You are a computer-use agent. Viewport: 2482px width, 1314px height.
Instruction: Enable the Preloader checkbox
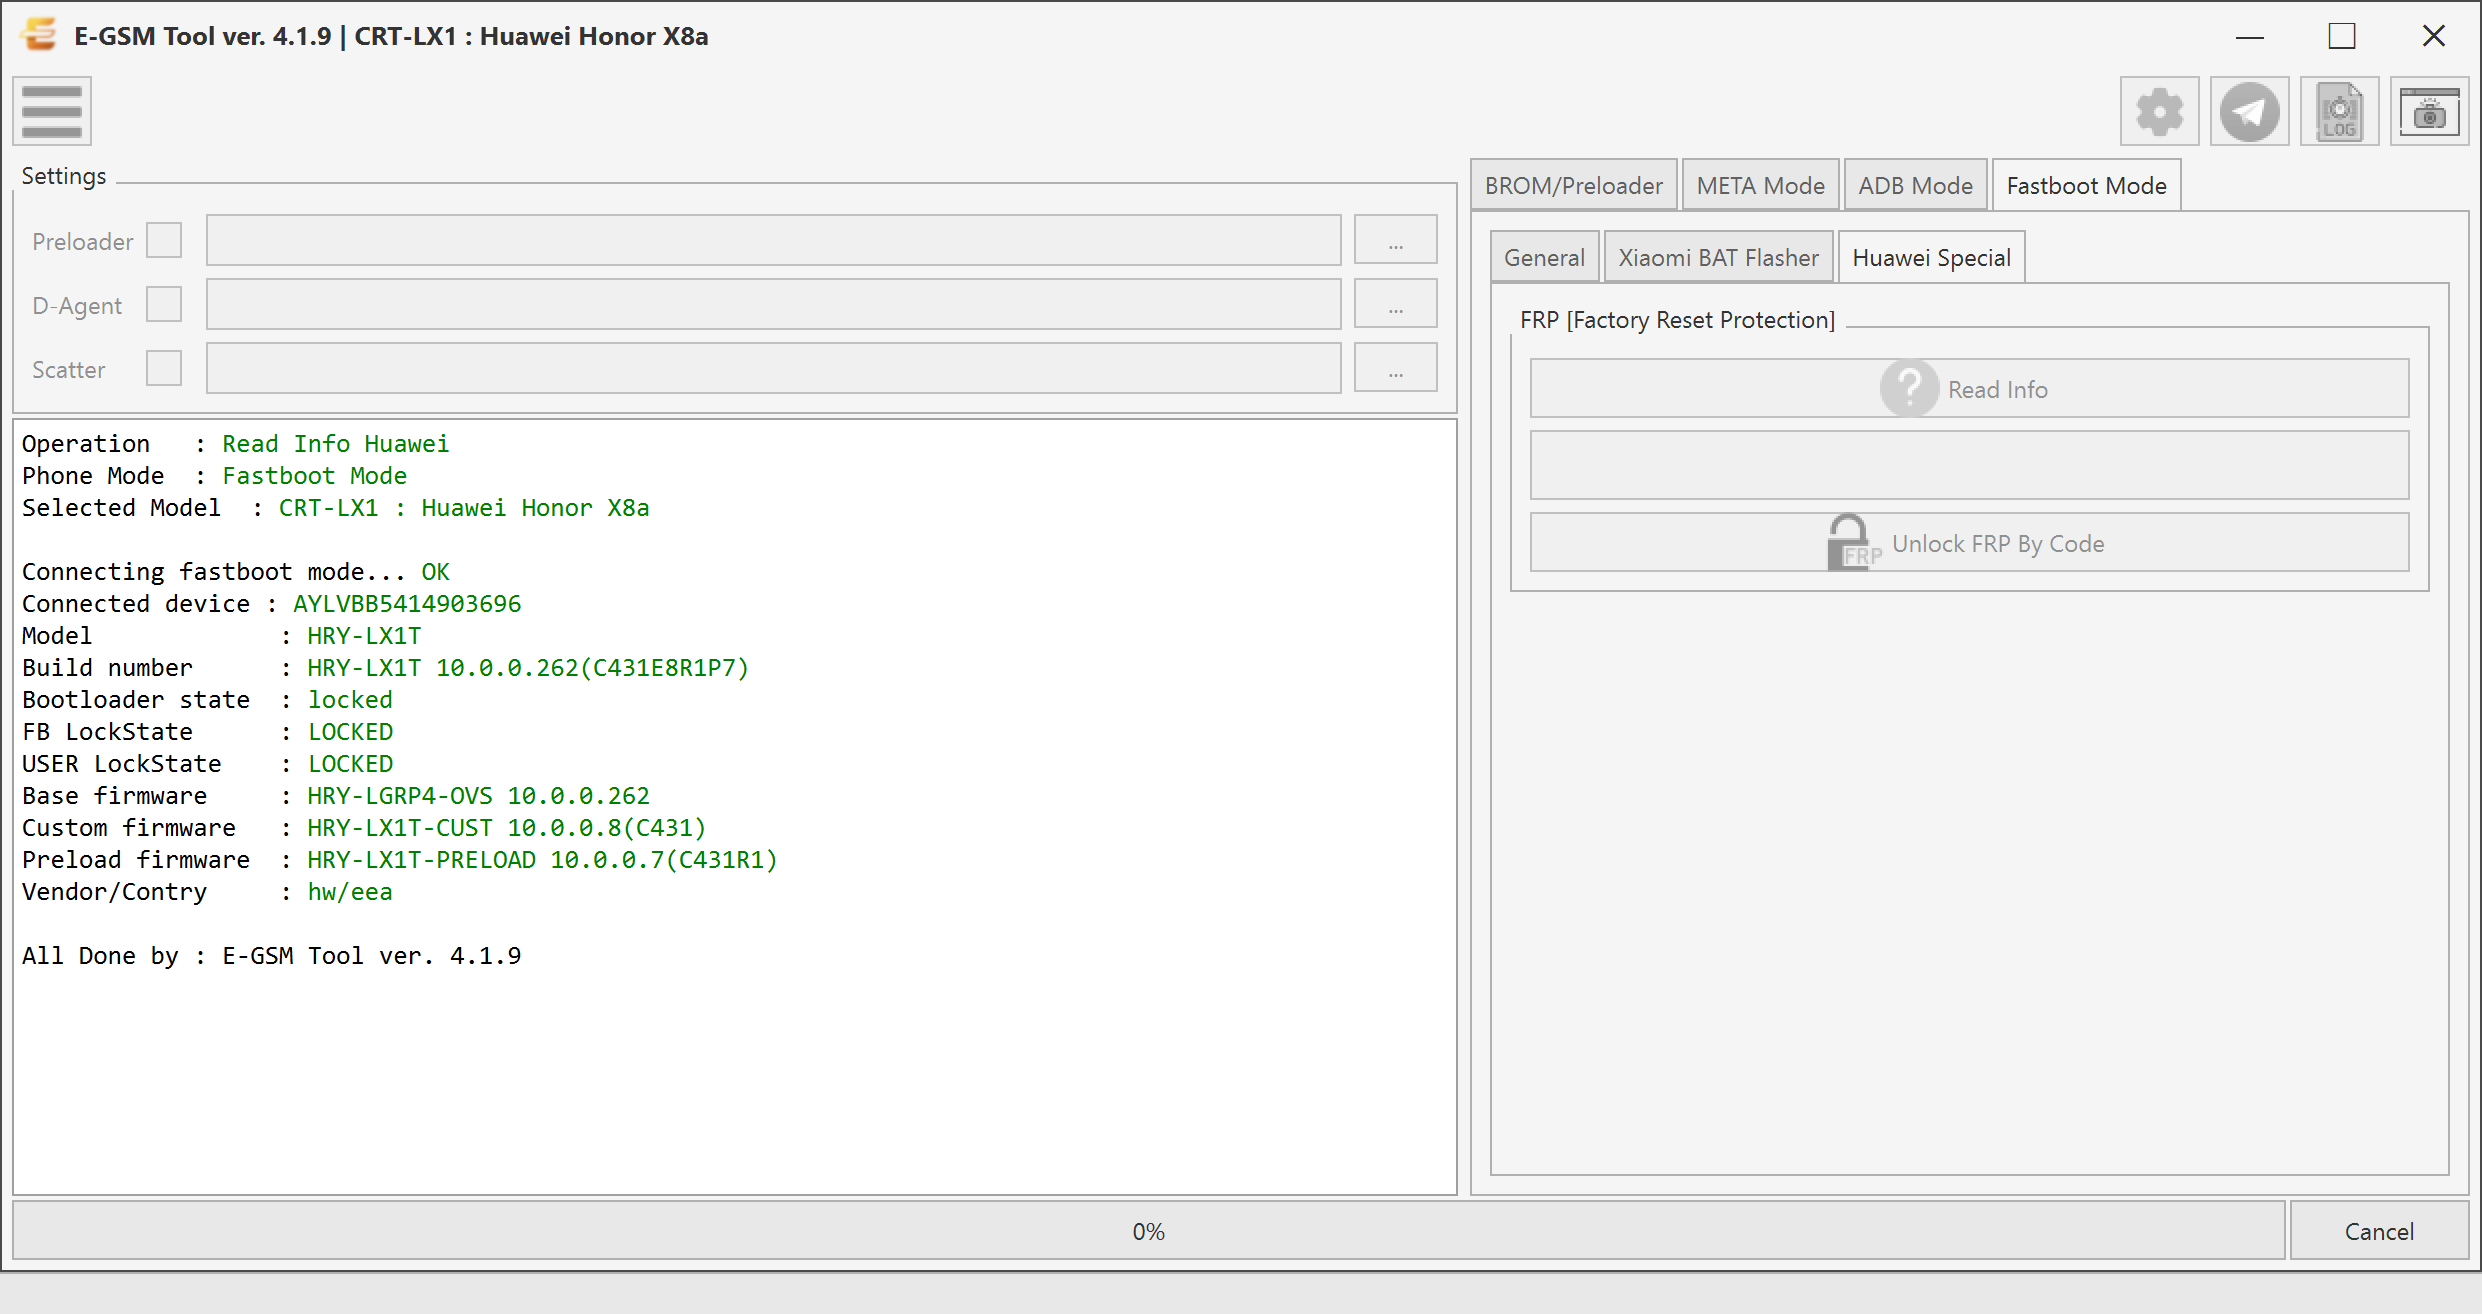(164, 240)
